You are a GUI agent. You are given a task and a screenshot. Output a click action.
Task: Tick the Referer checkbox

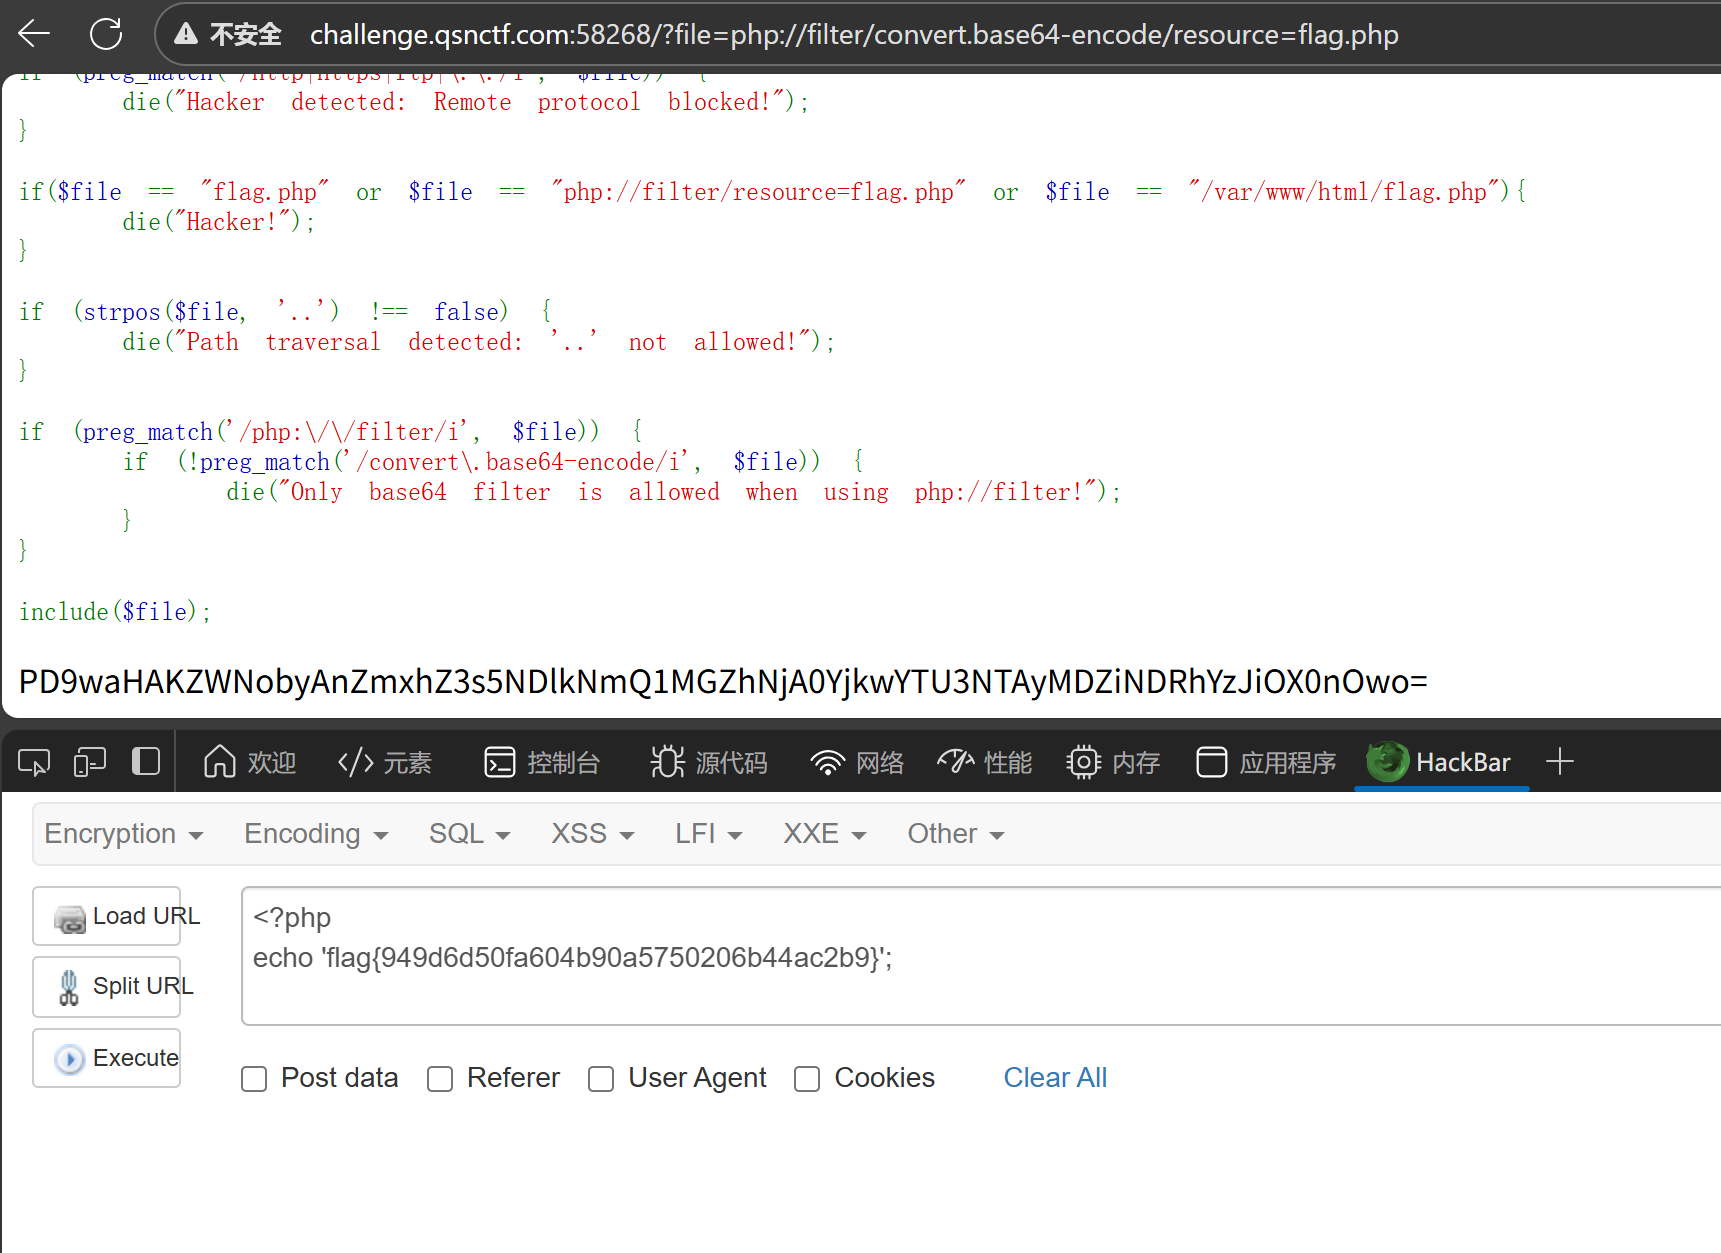(440, 1079)
